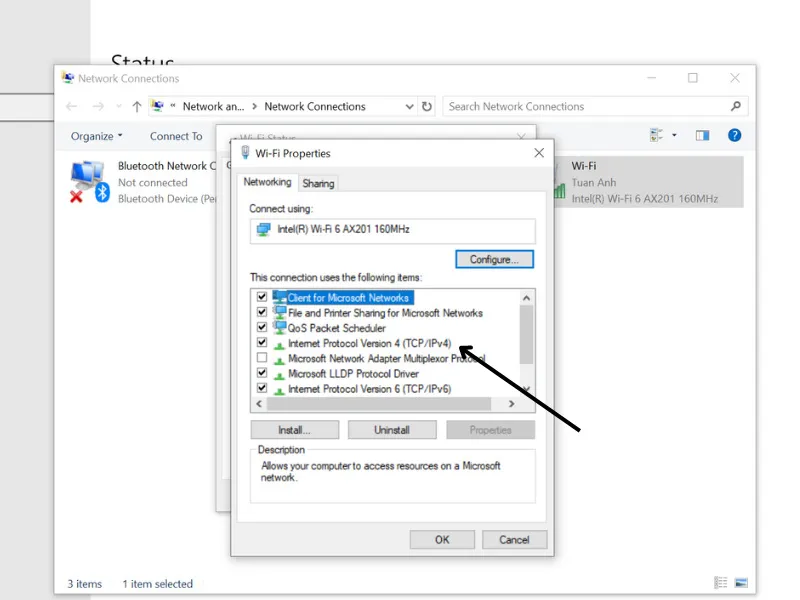Click the items list scroll left arrow
The width and height of the screenshot is (800, 600).
point(259,404)
